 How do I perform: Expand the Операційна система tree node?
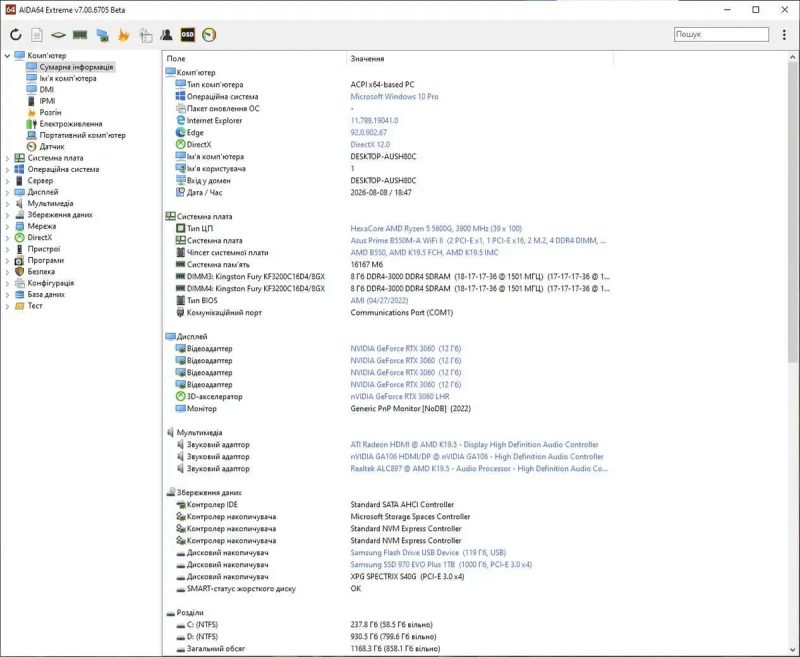click(7, 169)
